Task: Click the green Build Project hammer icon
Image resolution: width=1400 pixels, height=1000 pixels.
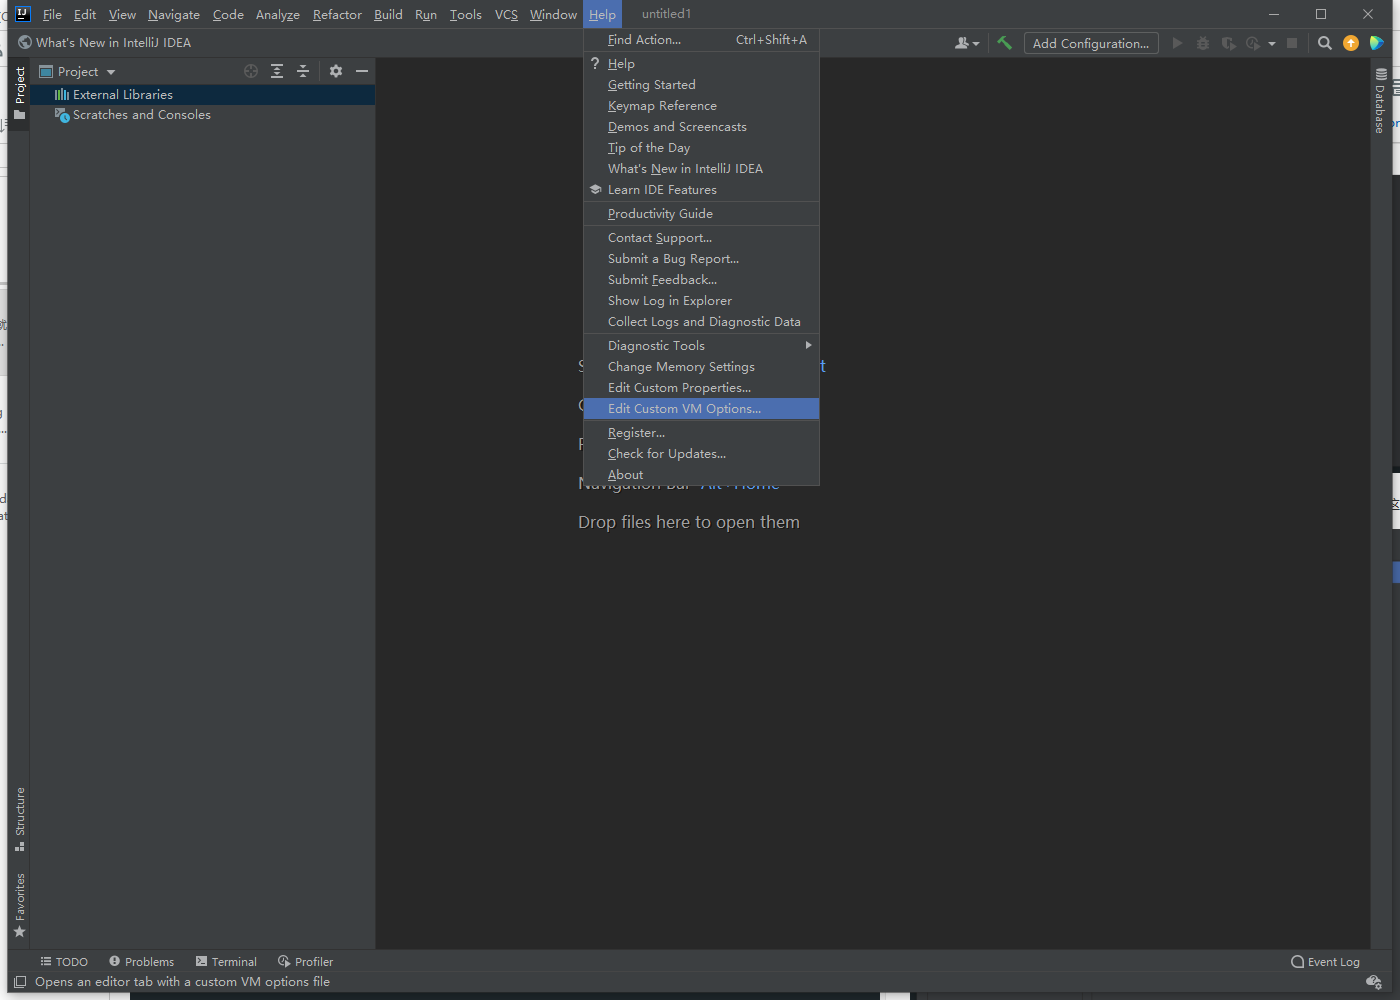Action: point(1004,43)
